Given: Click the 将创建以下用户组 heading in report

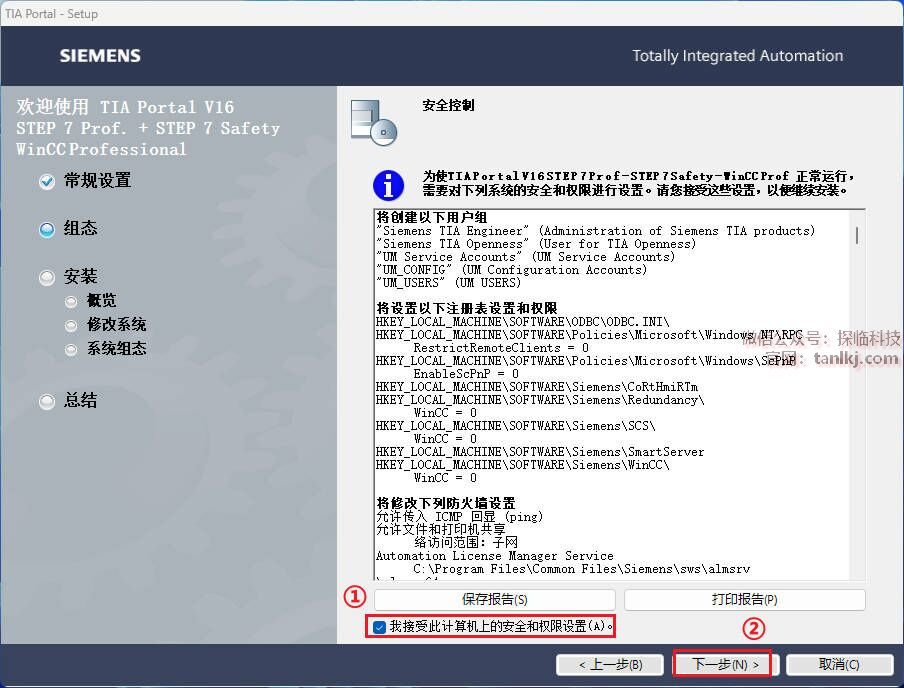Looking at the screenshot, I should pos(432,217).
